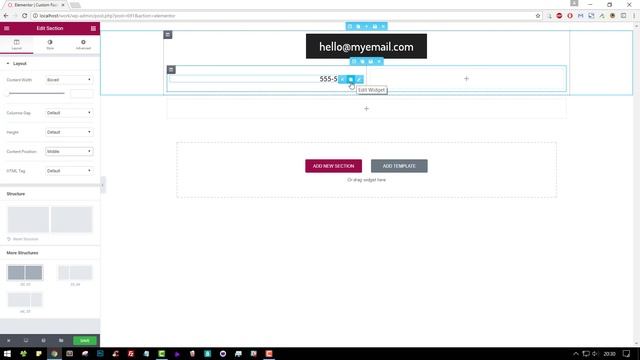Open the Content Position dropdown
The height and width of the screenshot is (360, 640).
[69, 151]
